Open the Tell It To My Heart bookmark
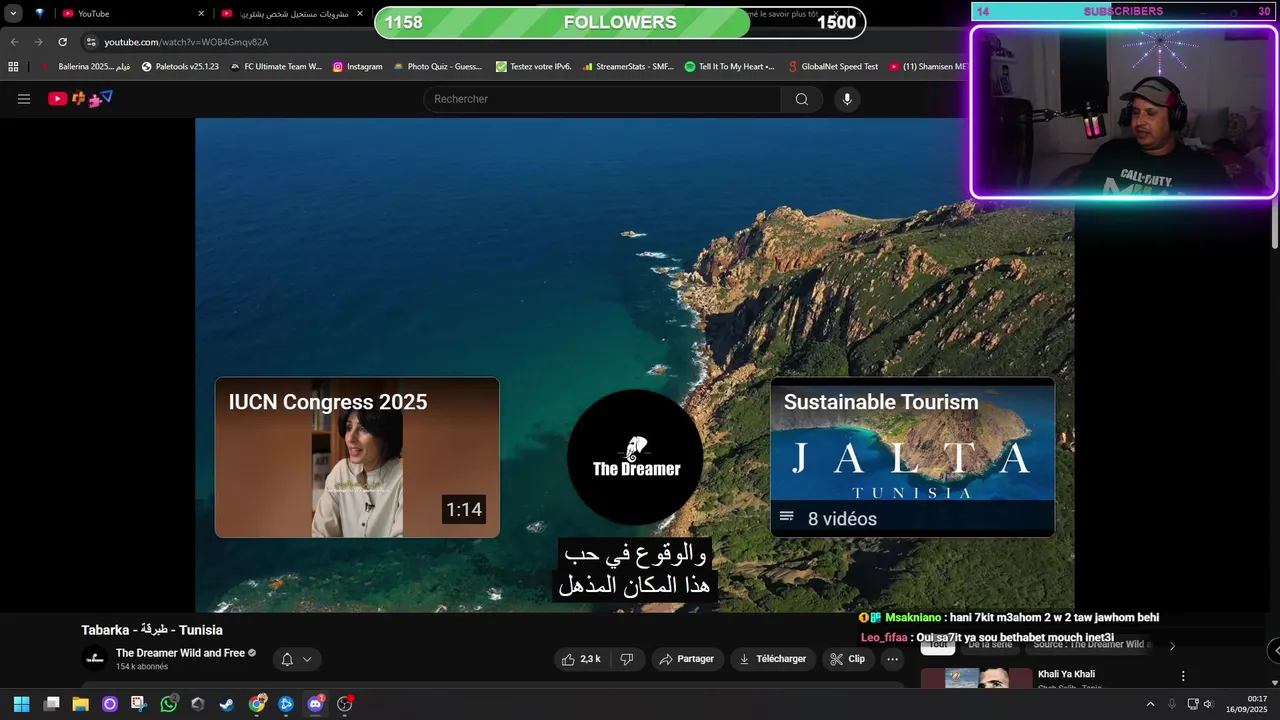This screenshot has width=1280, height=720. 729,67
